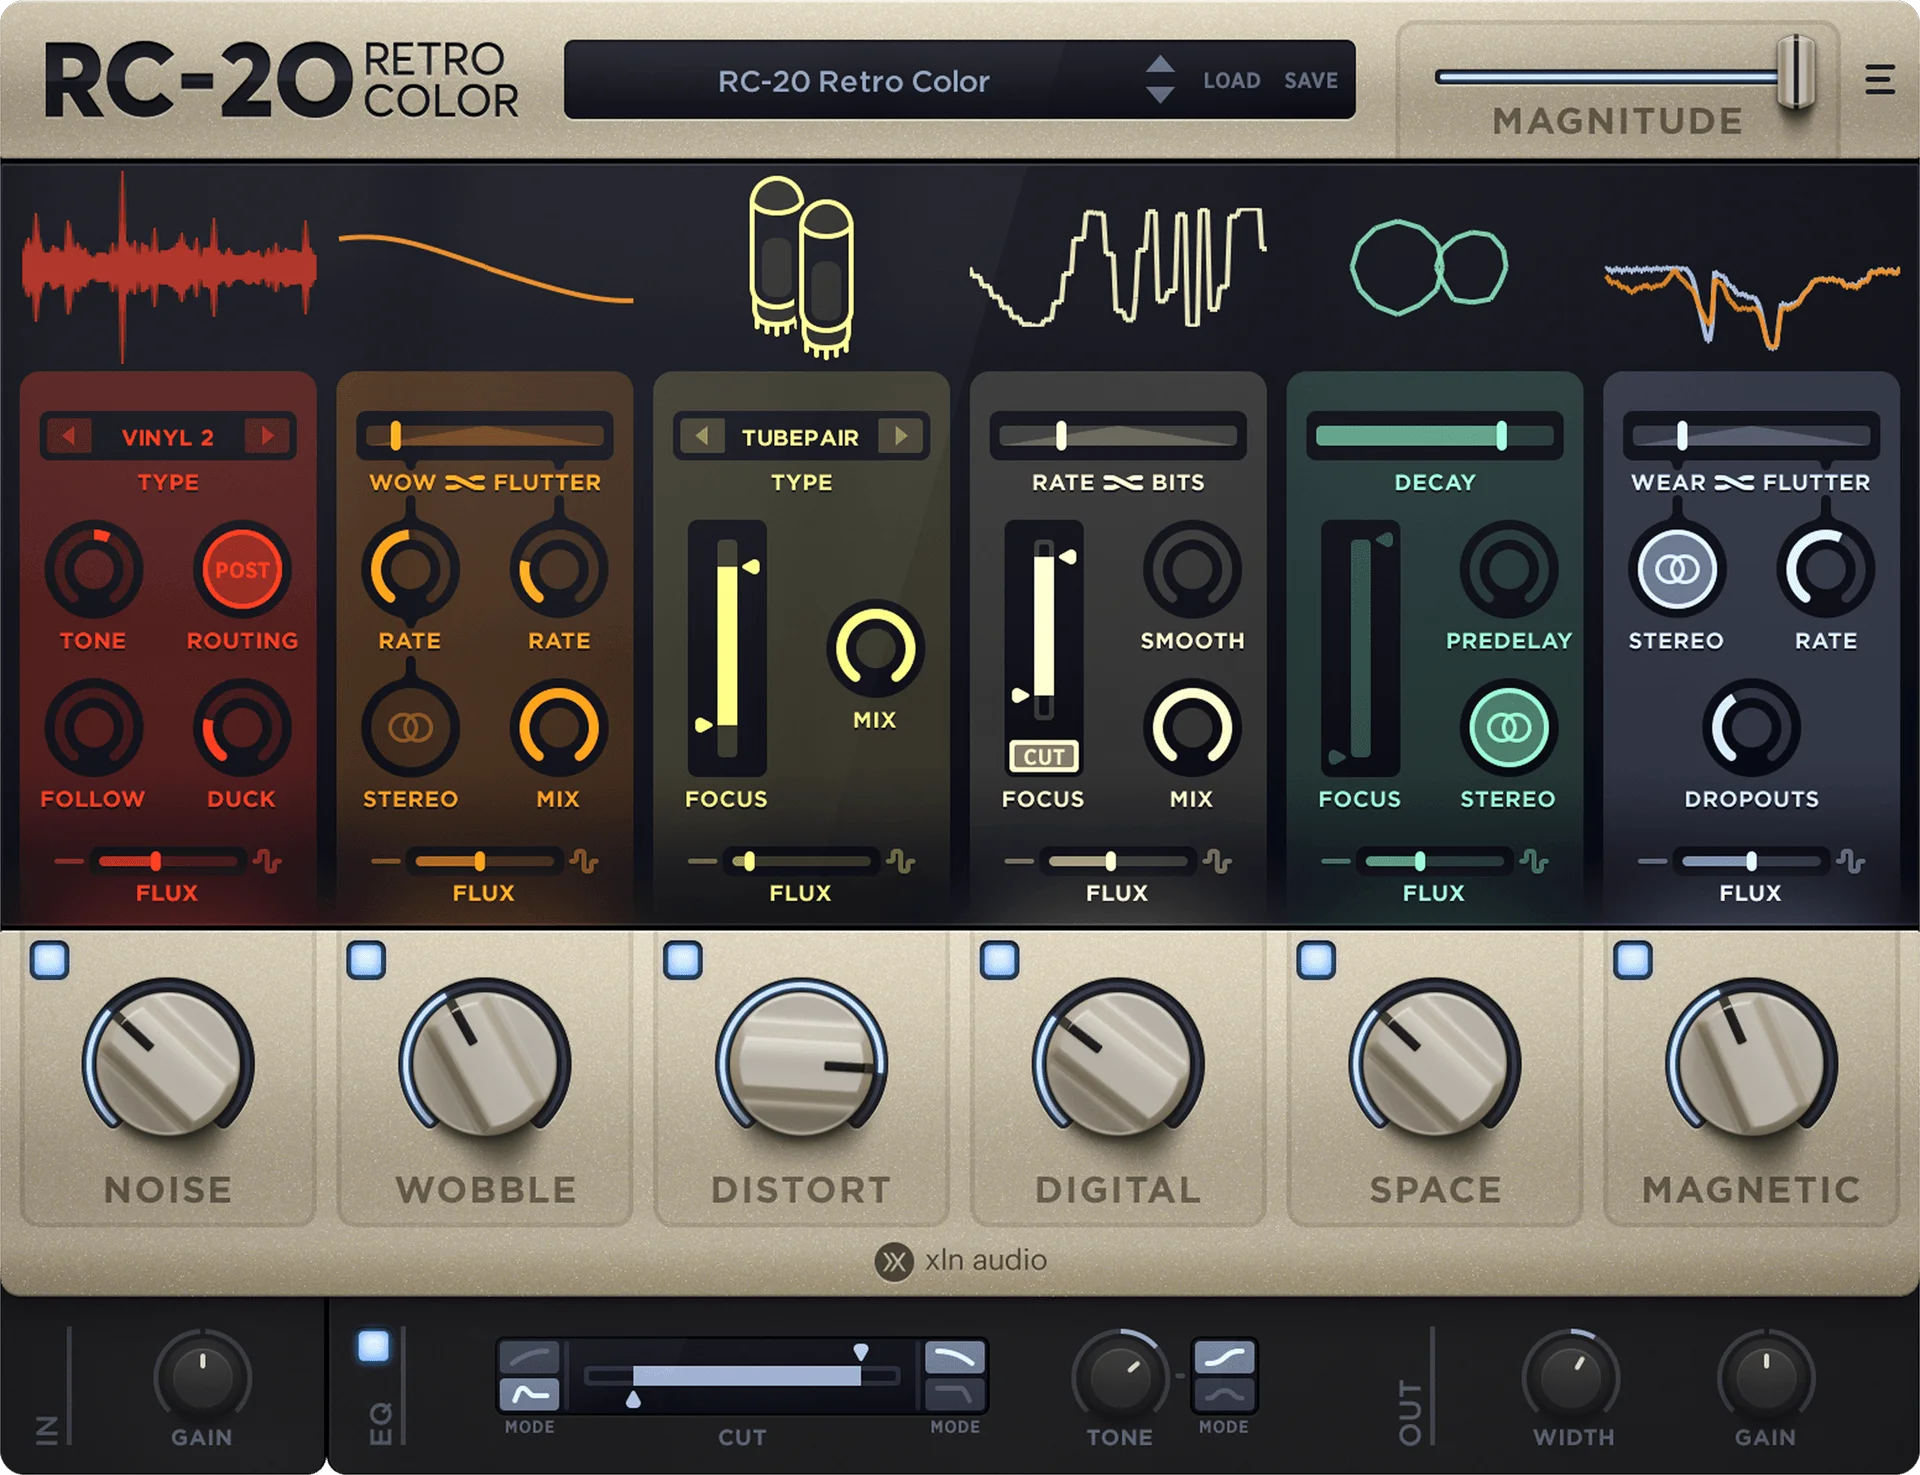This screenshot has height=1475, width=1920.
Task: Click the preset name field showing RC-20 Retro Color
Action: coord(855,80)
